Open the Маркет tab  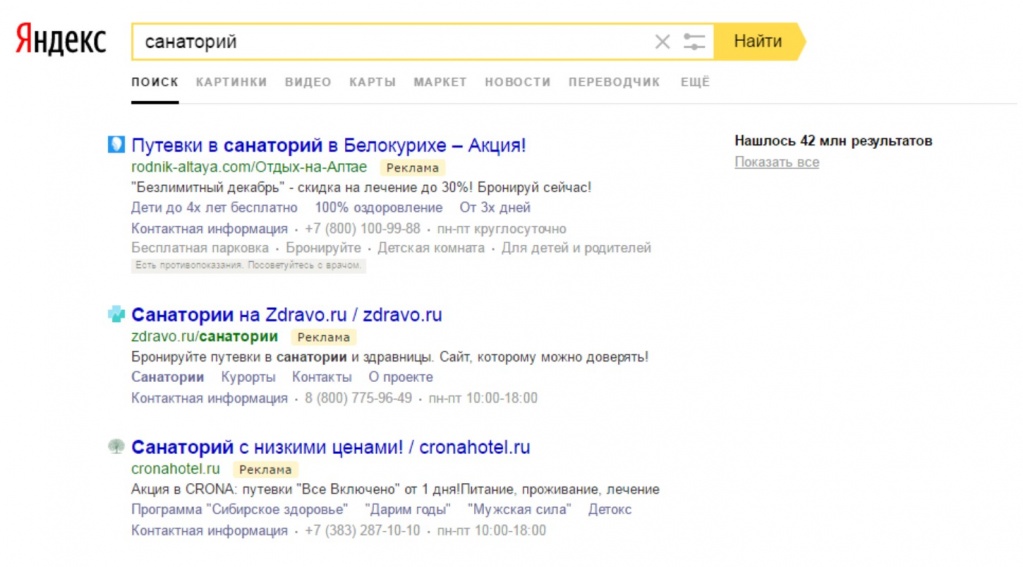click(440, 82)
